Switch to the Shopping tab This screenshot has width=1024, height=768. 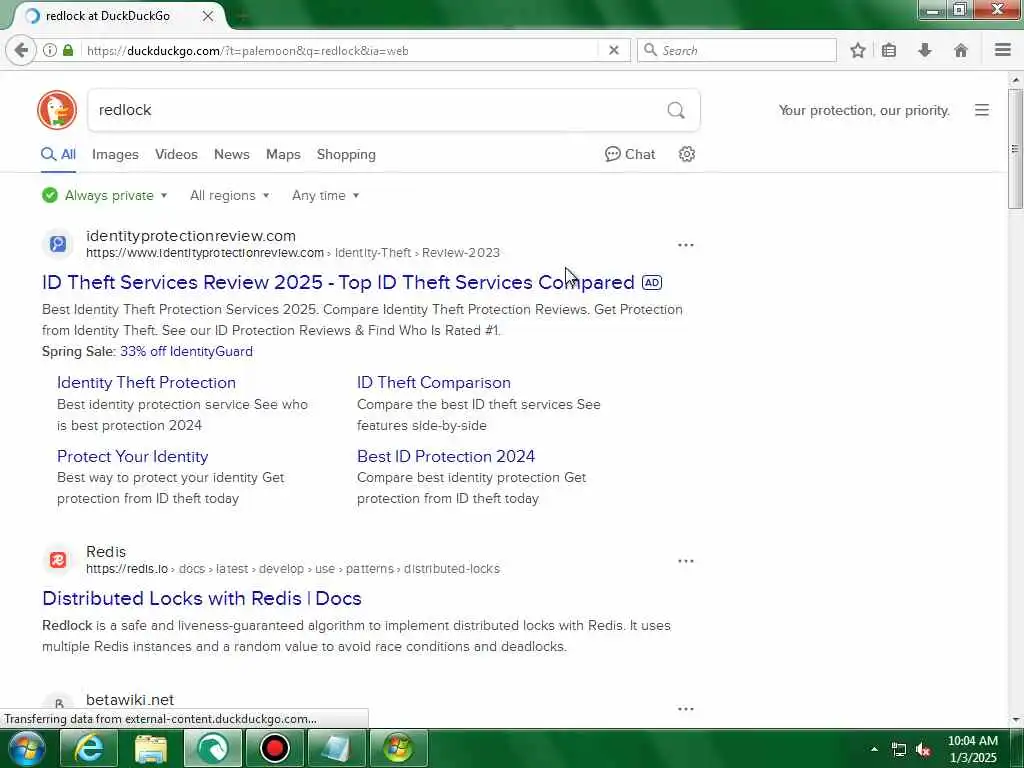346,154
